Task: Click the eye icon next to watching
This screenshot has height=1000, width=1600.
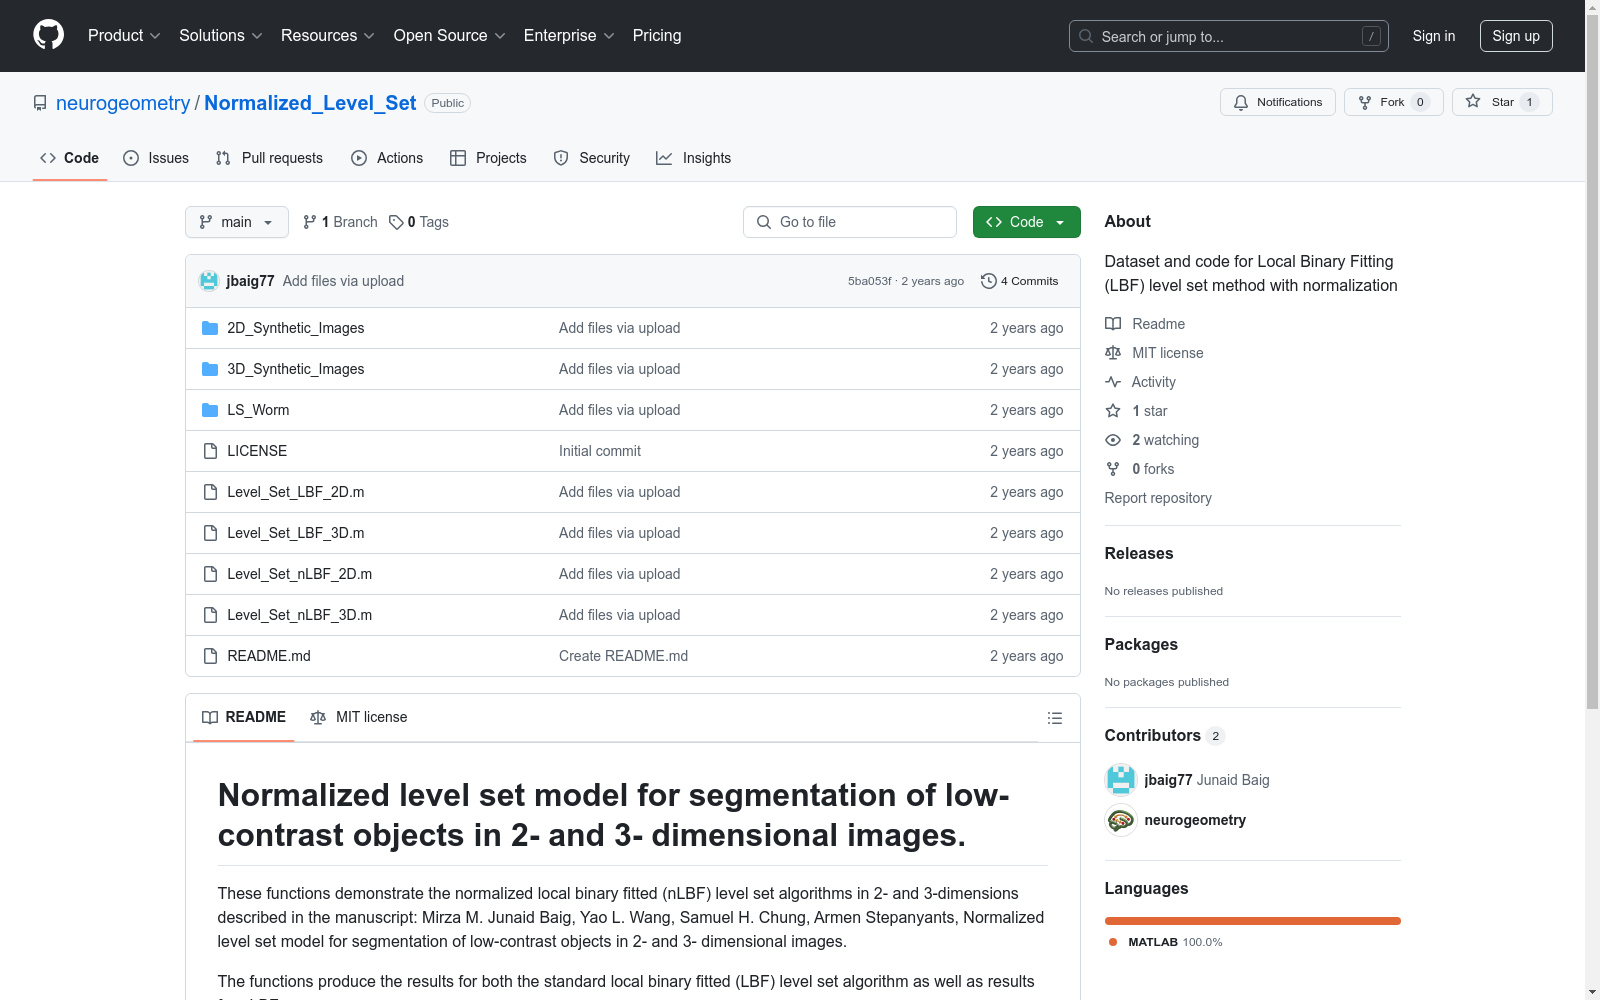Action: coord(1113,440)
